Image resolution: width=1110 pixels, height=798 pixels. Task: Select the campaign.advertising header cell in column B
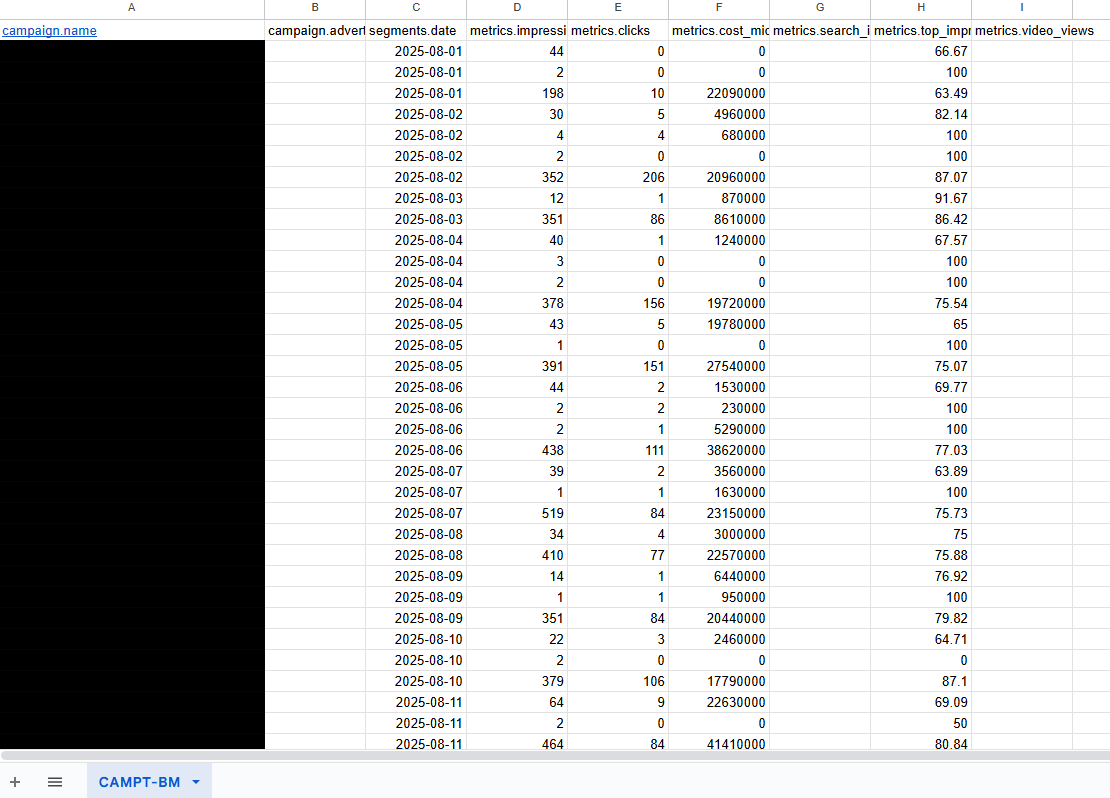tap(315, 31)
